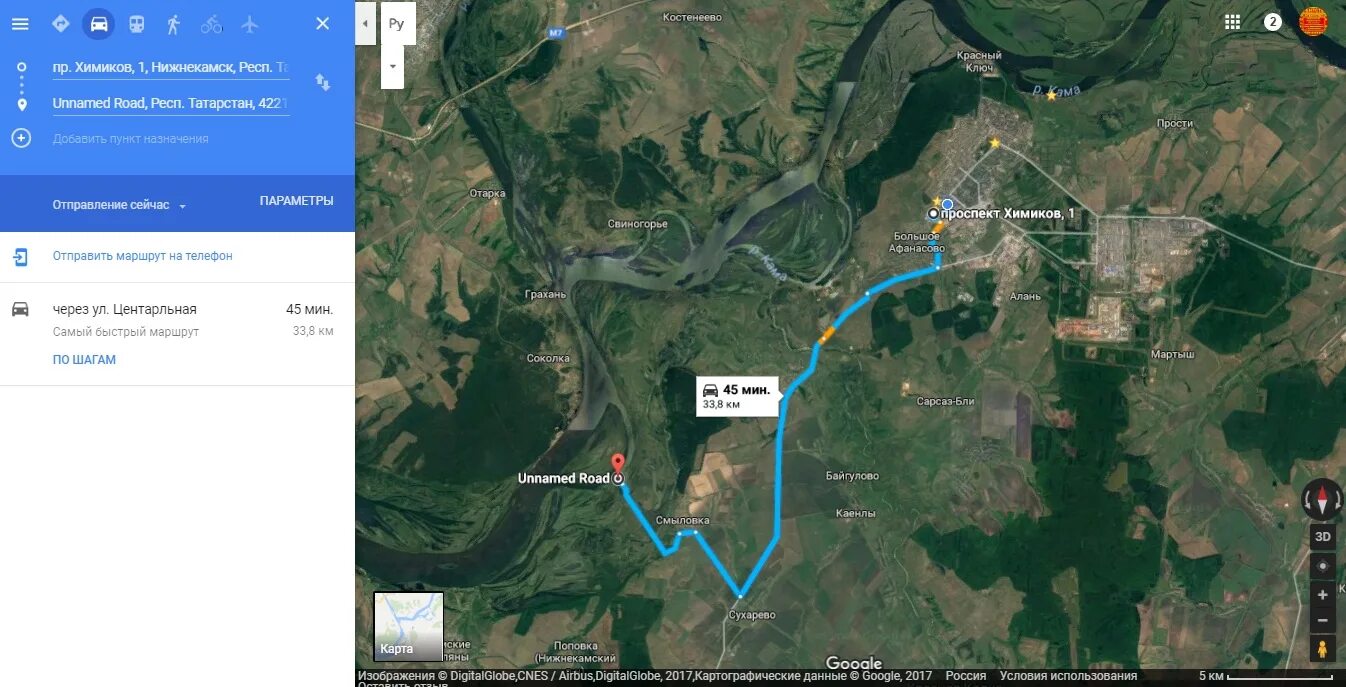Toggle the 3D map view
The image size is (1346, 687).
tap(1323, 537)
